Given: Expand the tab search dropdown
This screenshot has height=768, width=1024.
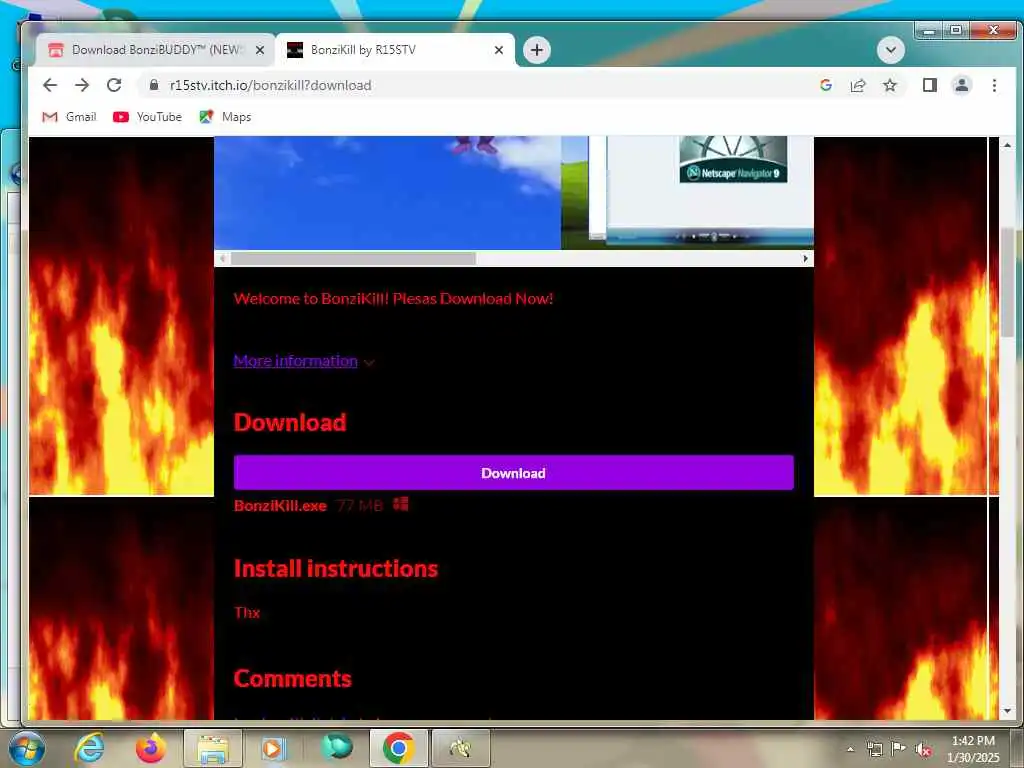Looking at the screenshot, I should tap(890, 50).
